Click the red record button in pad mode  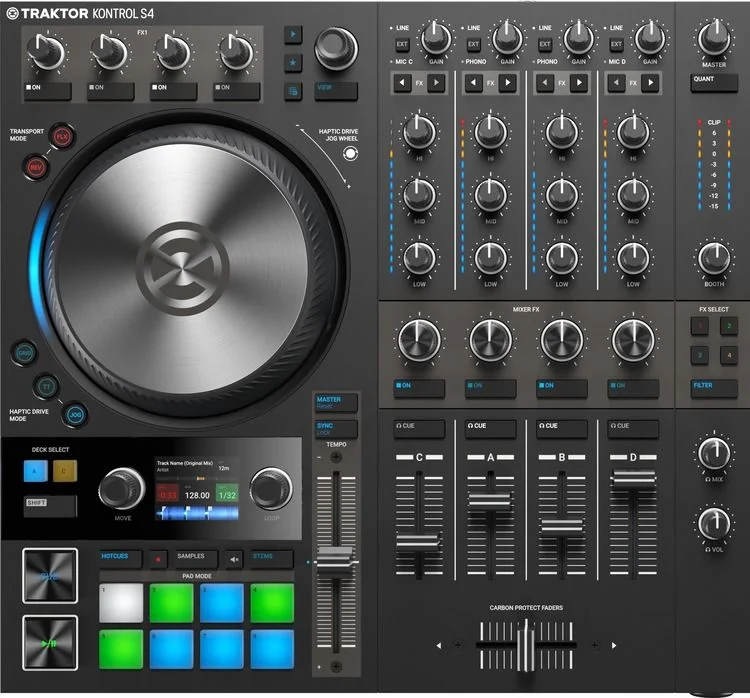tap(158, 559)
